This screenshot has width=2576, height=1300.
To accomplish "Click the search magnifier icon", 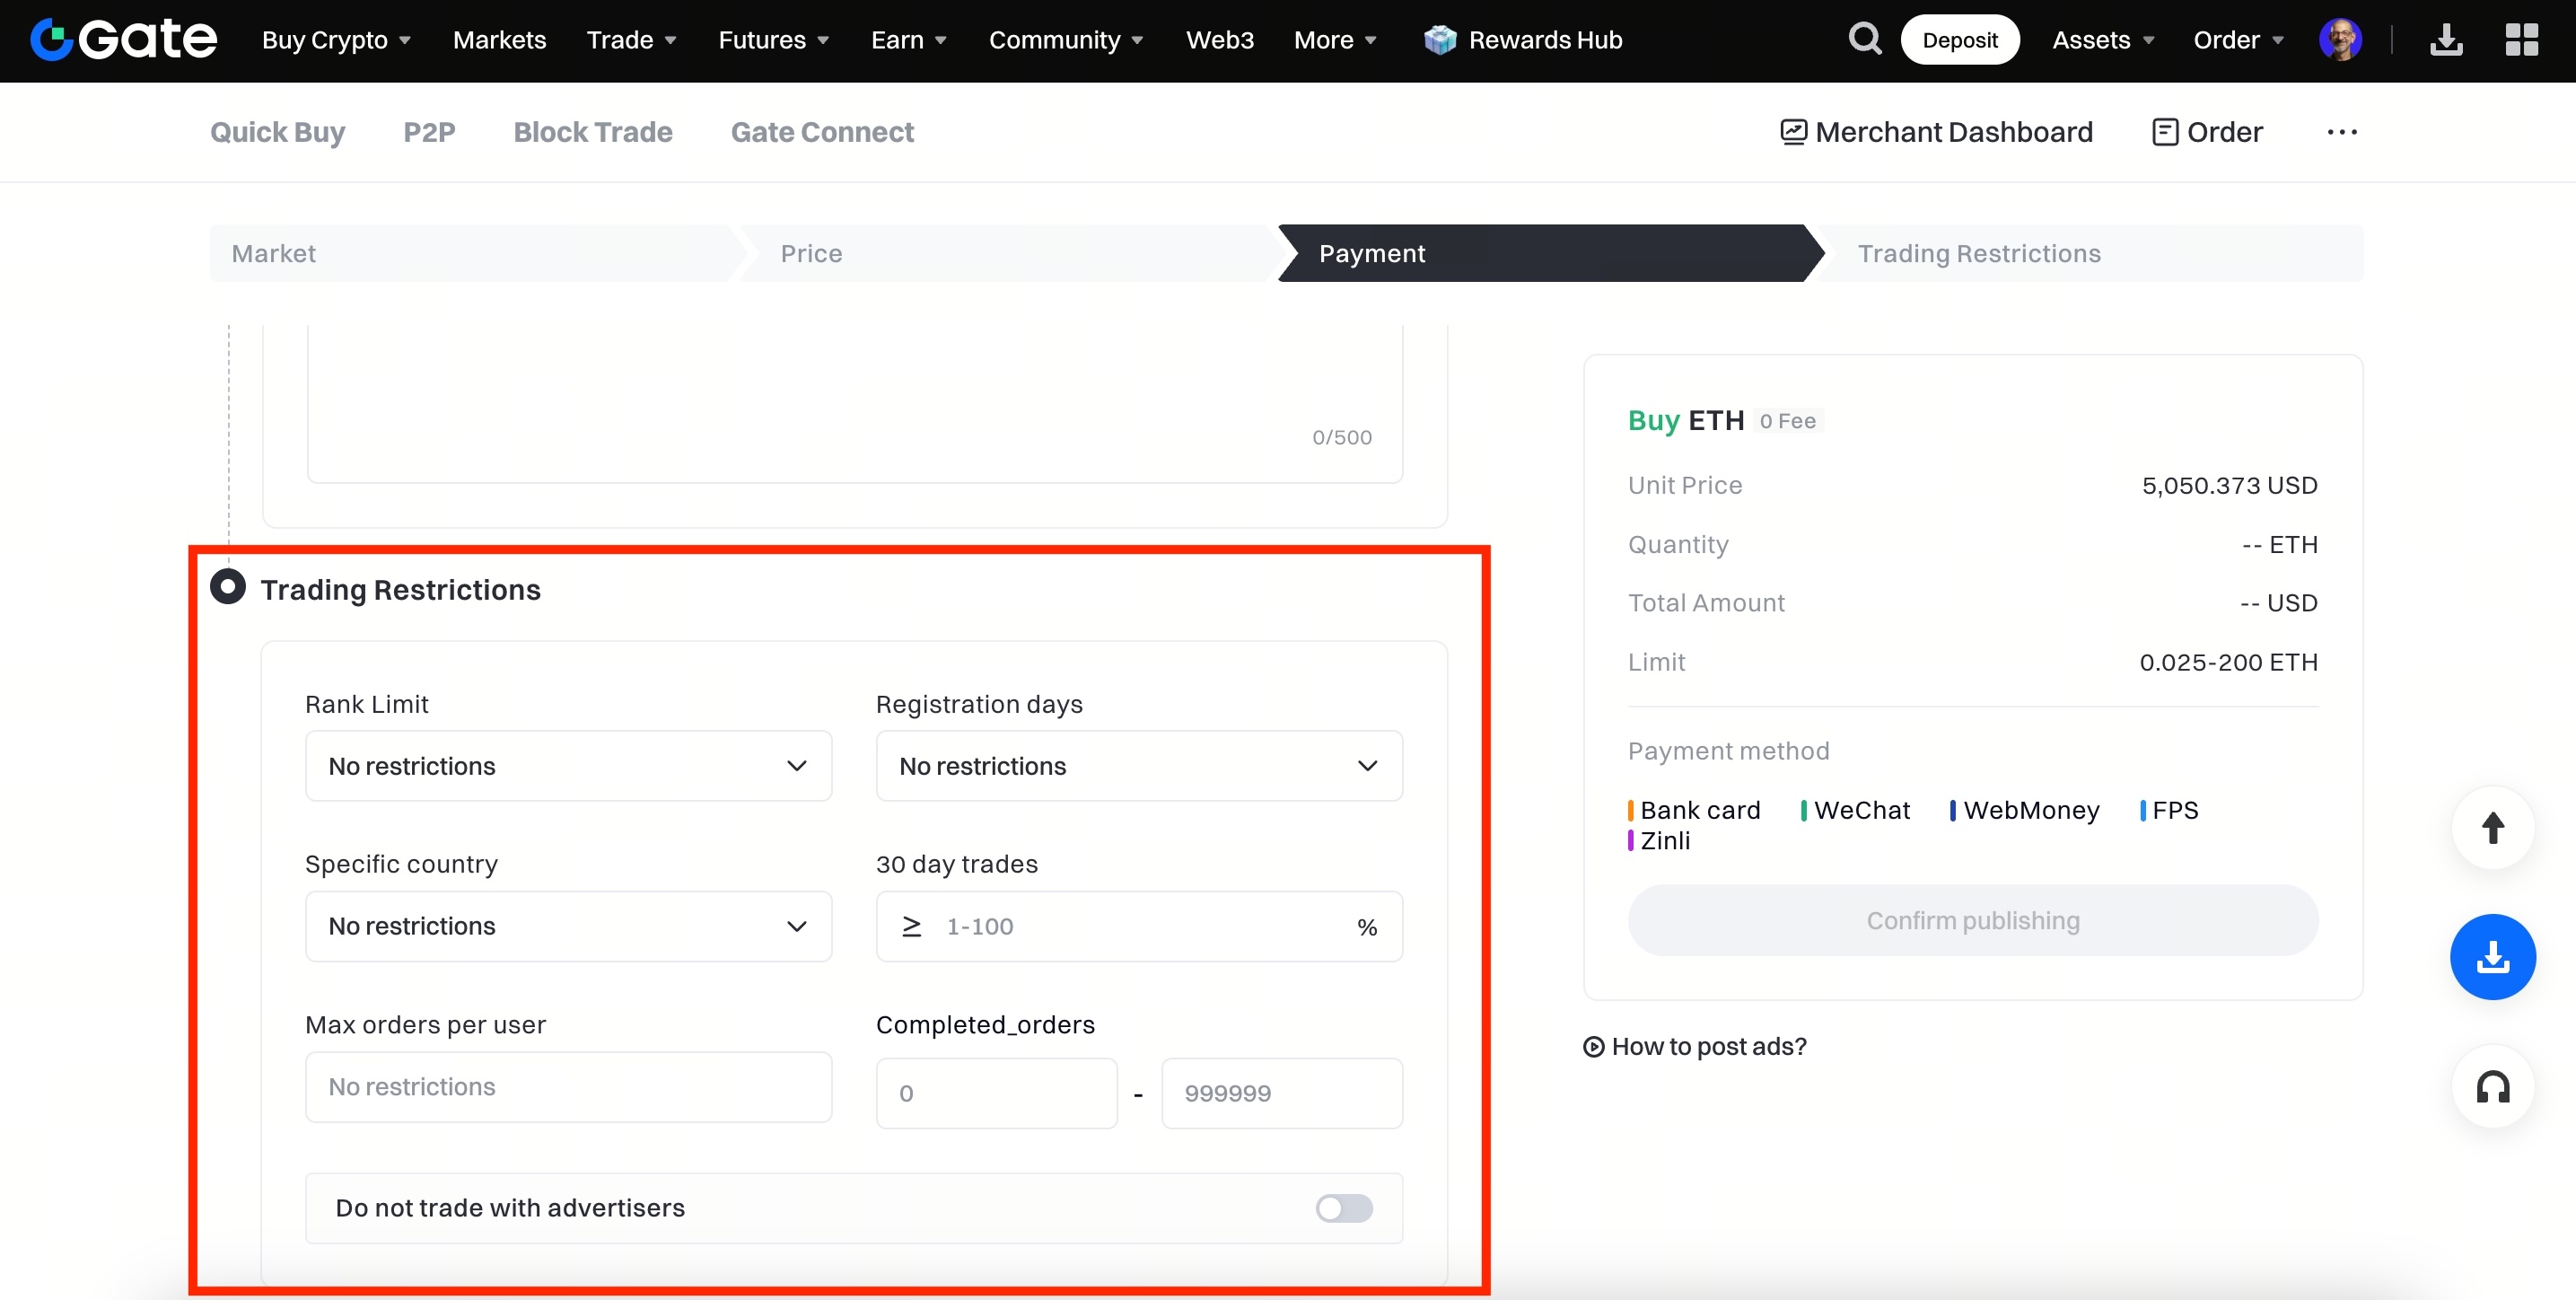I will 1864,40.
